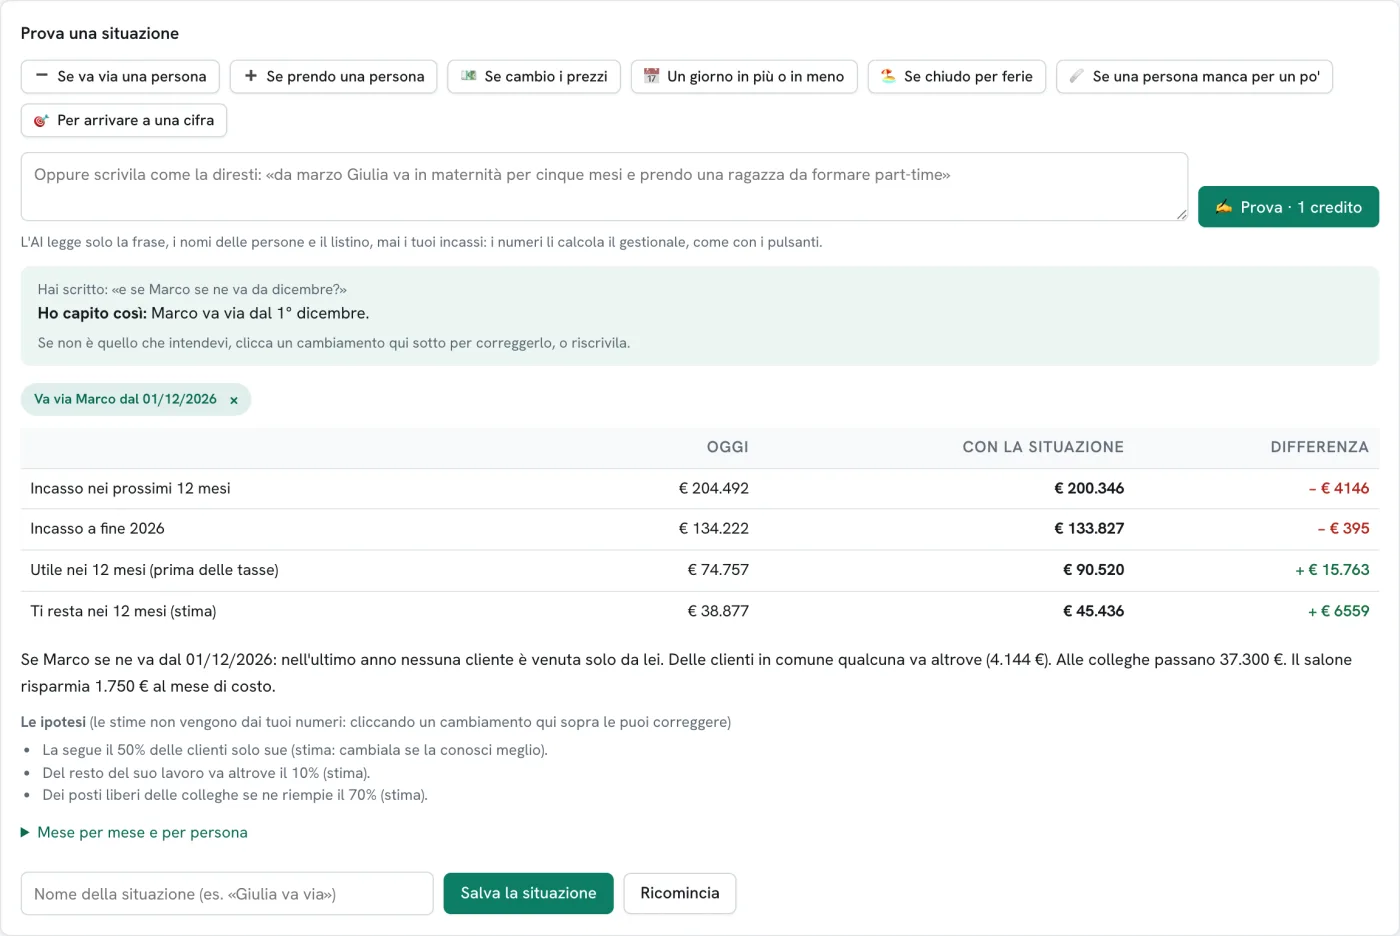
Task: Click the value '€ 200.346'
Action: pos(1089,488)
